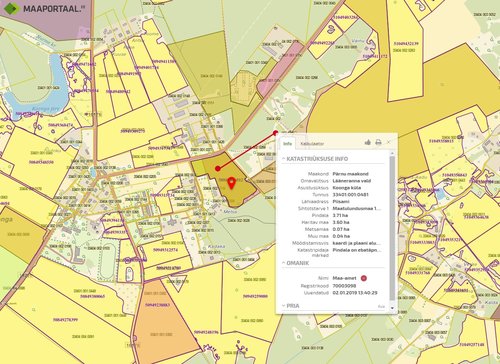This screenshot has height=364, width=500.
Task: Click the Maaportaal logo
Action: (43, 8)
